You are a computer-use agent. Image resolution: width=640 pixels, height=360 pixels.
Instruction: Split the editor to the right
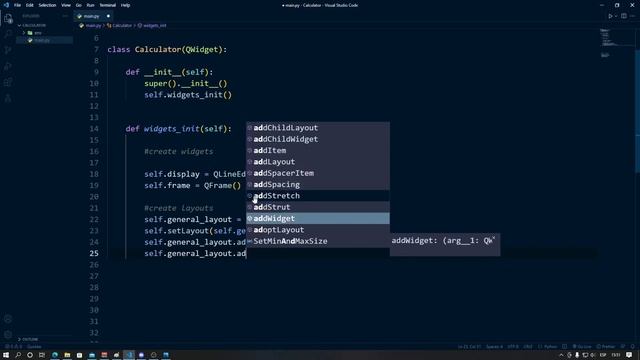(624, 16)
